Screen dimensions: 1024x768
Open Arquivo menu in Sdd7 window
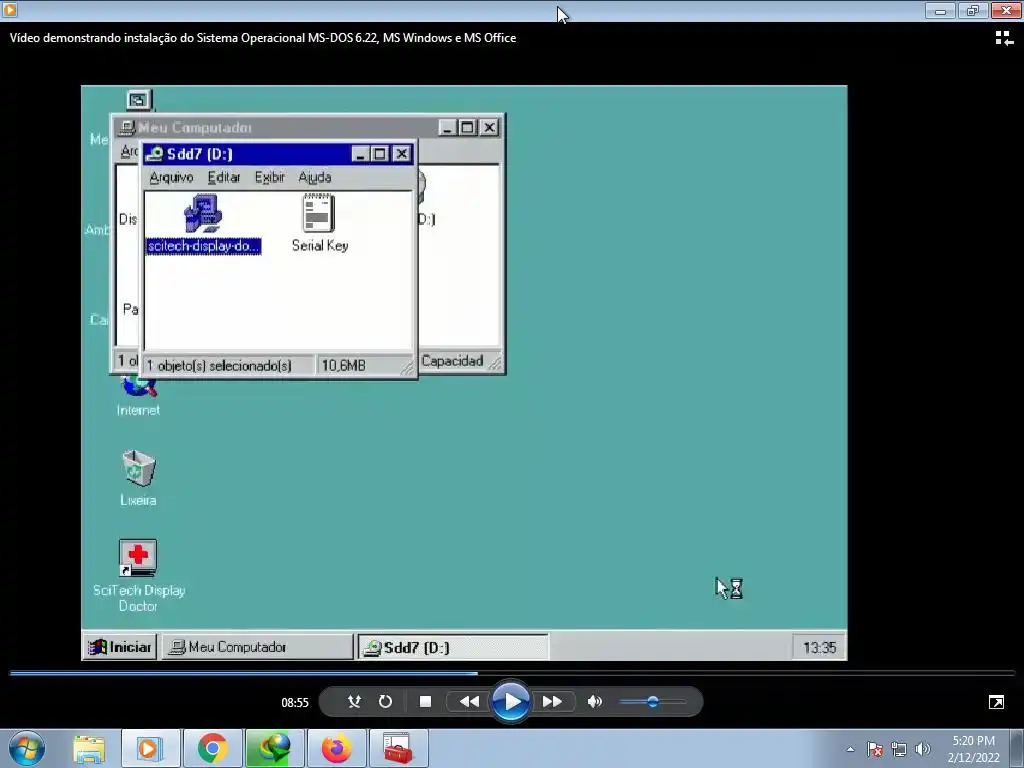(171, 177)
